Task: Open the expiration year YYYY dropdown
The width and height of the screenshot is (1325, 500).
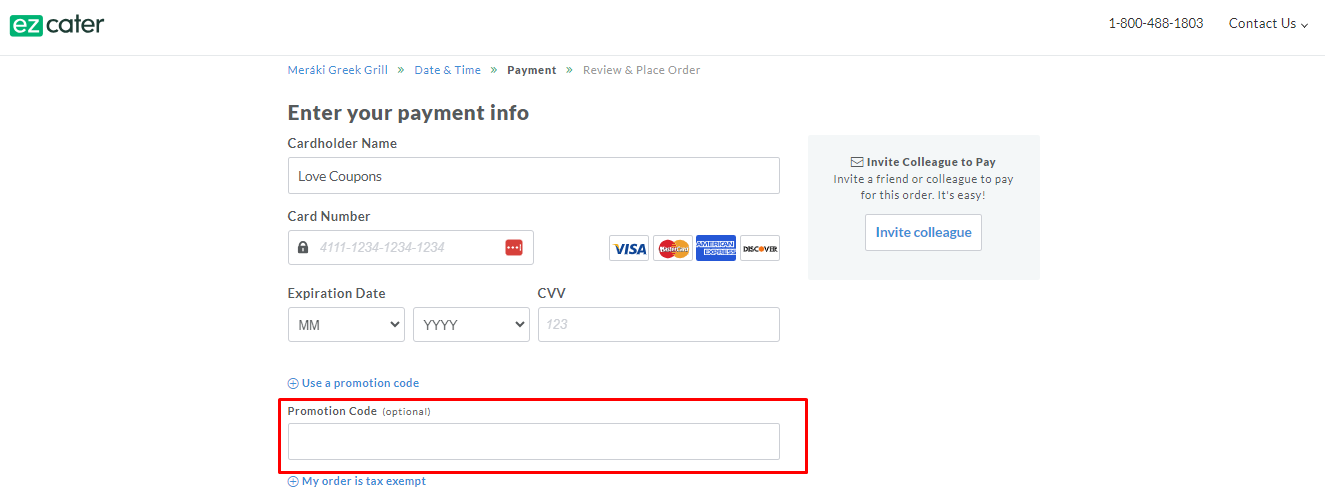Action: pos(471,325)
